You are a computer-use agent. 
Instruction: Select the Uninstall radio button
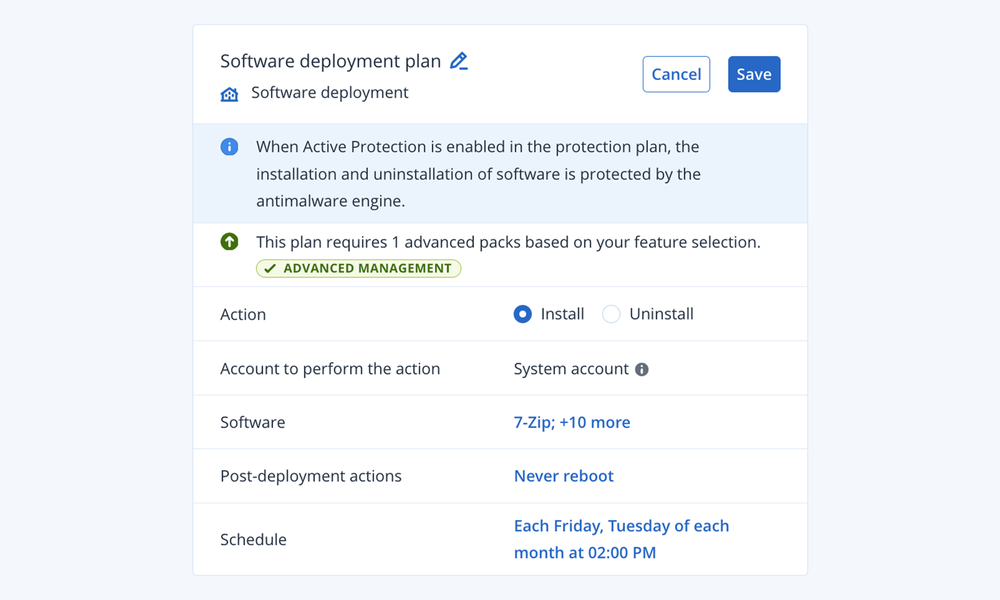point(611,314)
